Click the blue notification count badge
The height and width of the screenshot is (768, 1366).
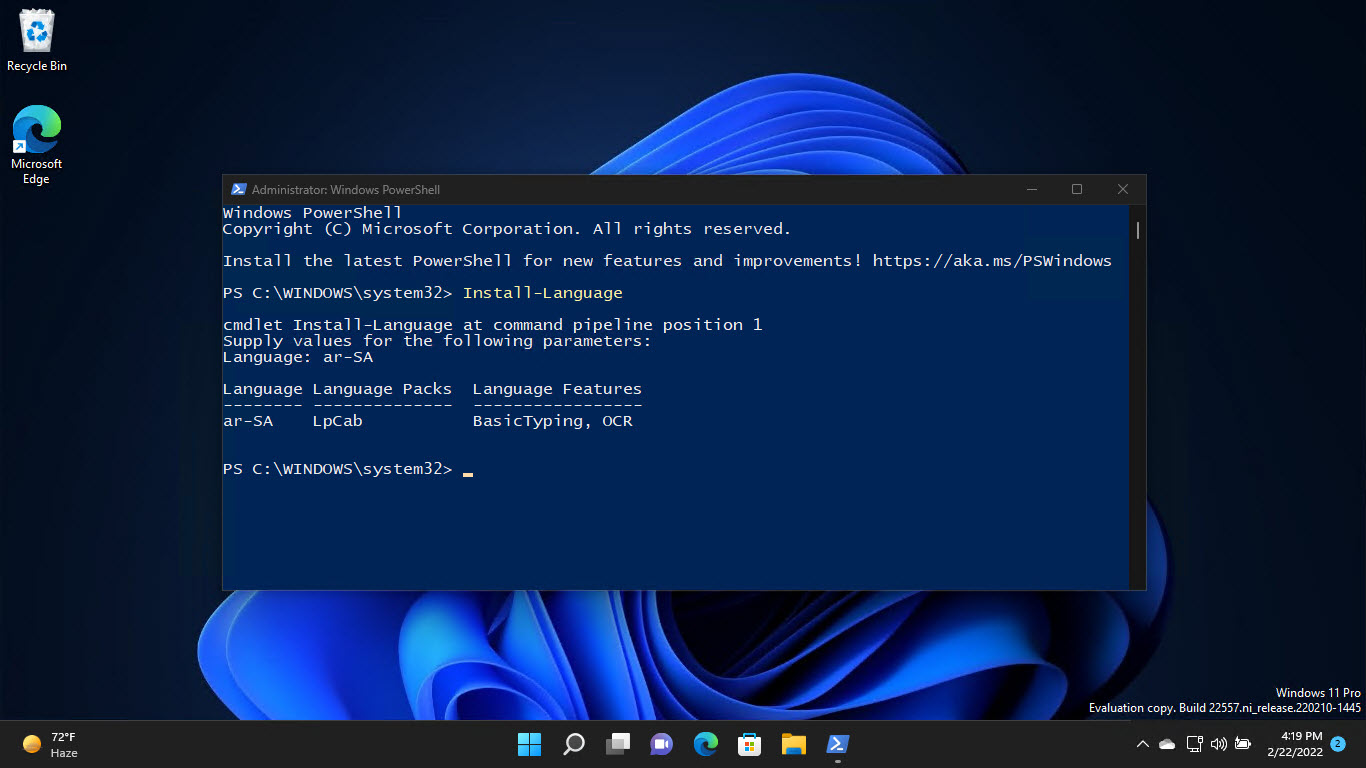1336,744
